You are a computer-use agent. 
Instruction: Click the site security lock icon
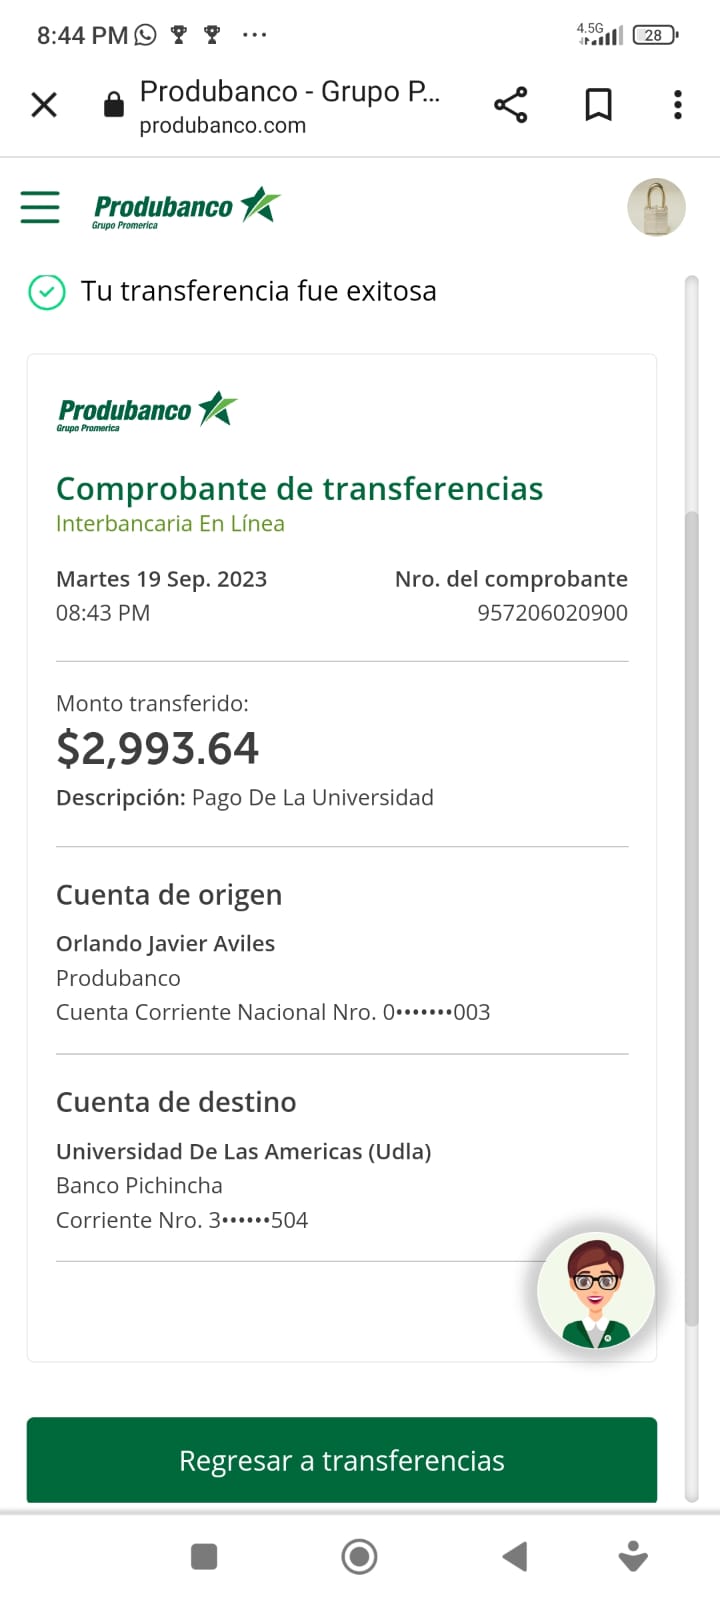tap(114, 105)
